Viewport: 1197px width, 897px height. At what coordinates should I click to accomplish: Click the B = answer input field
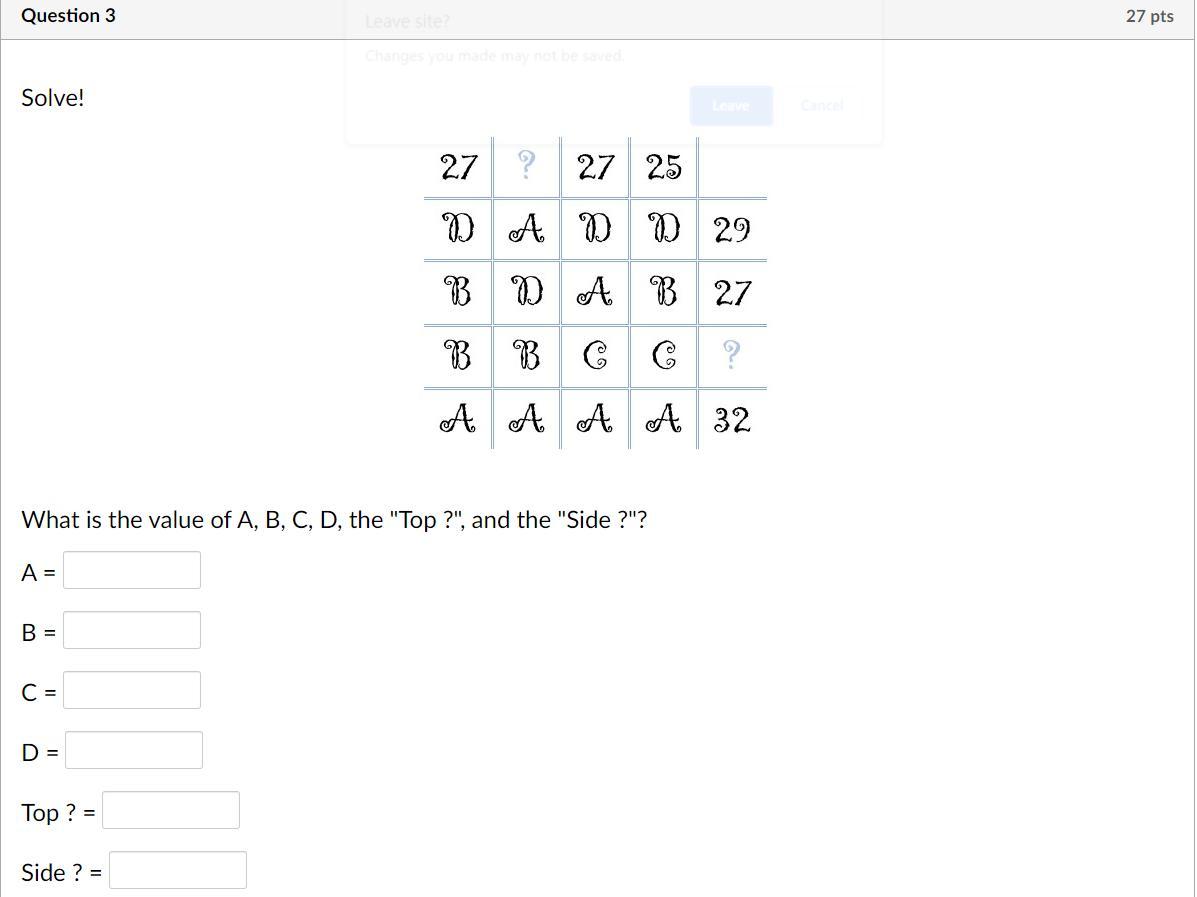pos(132,630)
